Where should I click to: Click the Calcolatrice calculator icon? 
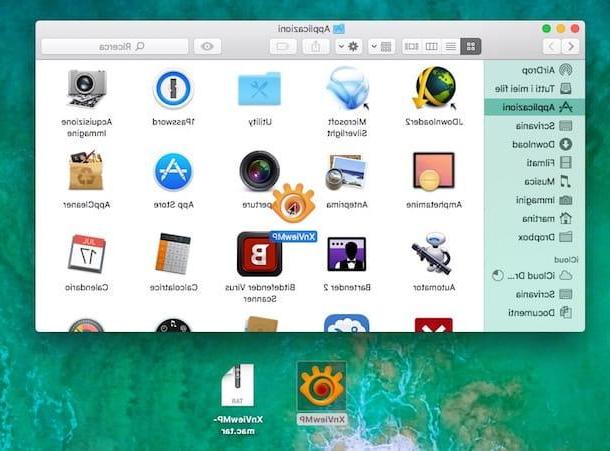tap(173, 254)
